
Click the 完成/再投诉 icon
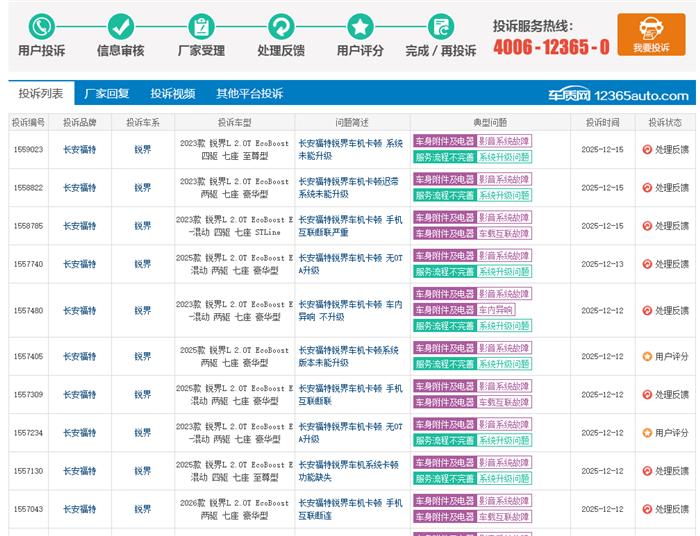[x=441, y=27]
